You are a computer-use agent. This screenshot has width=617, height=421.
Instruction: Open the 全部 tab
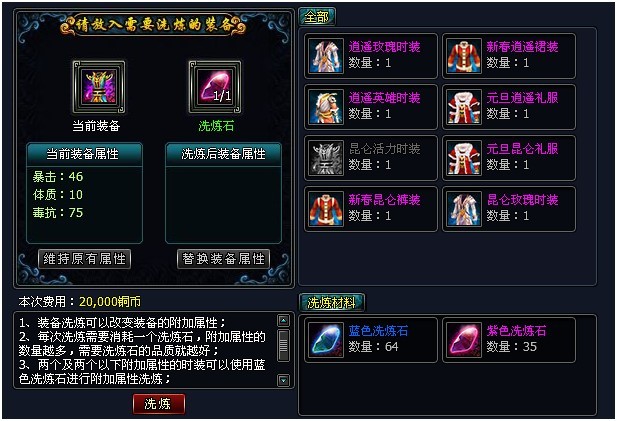point(317,17)
